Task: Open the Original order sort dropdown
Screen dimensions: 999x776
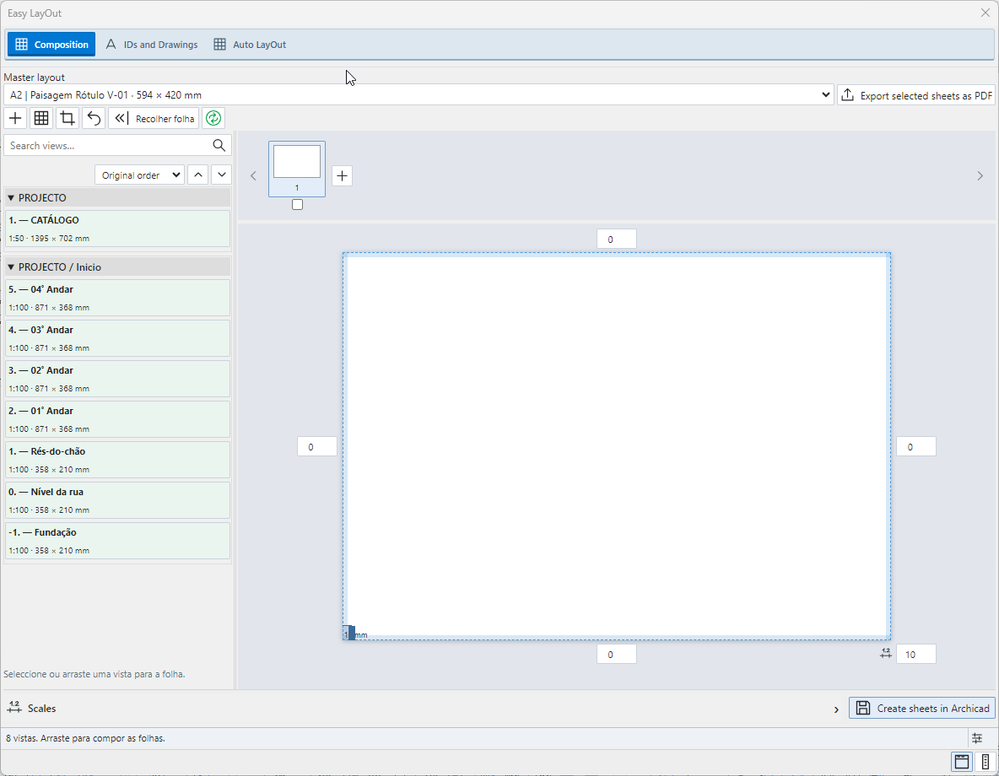Action: (x=140, y=175)
